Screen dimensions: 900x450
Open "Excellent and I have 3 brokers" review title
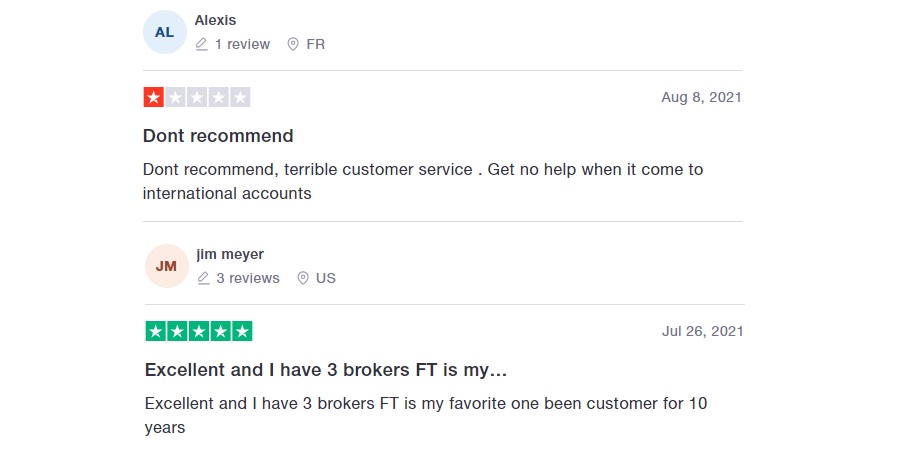pyautogui.click(x=325, y=370)
